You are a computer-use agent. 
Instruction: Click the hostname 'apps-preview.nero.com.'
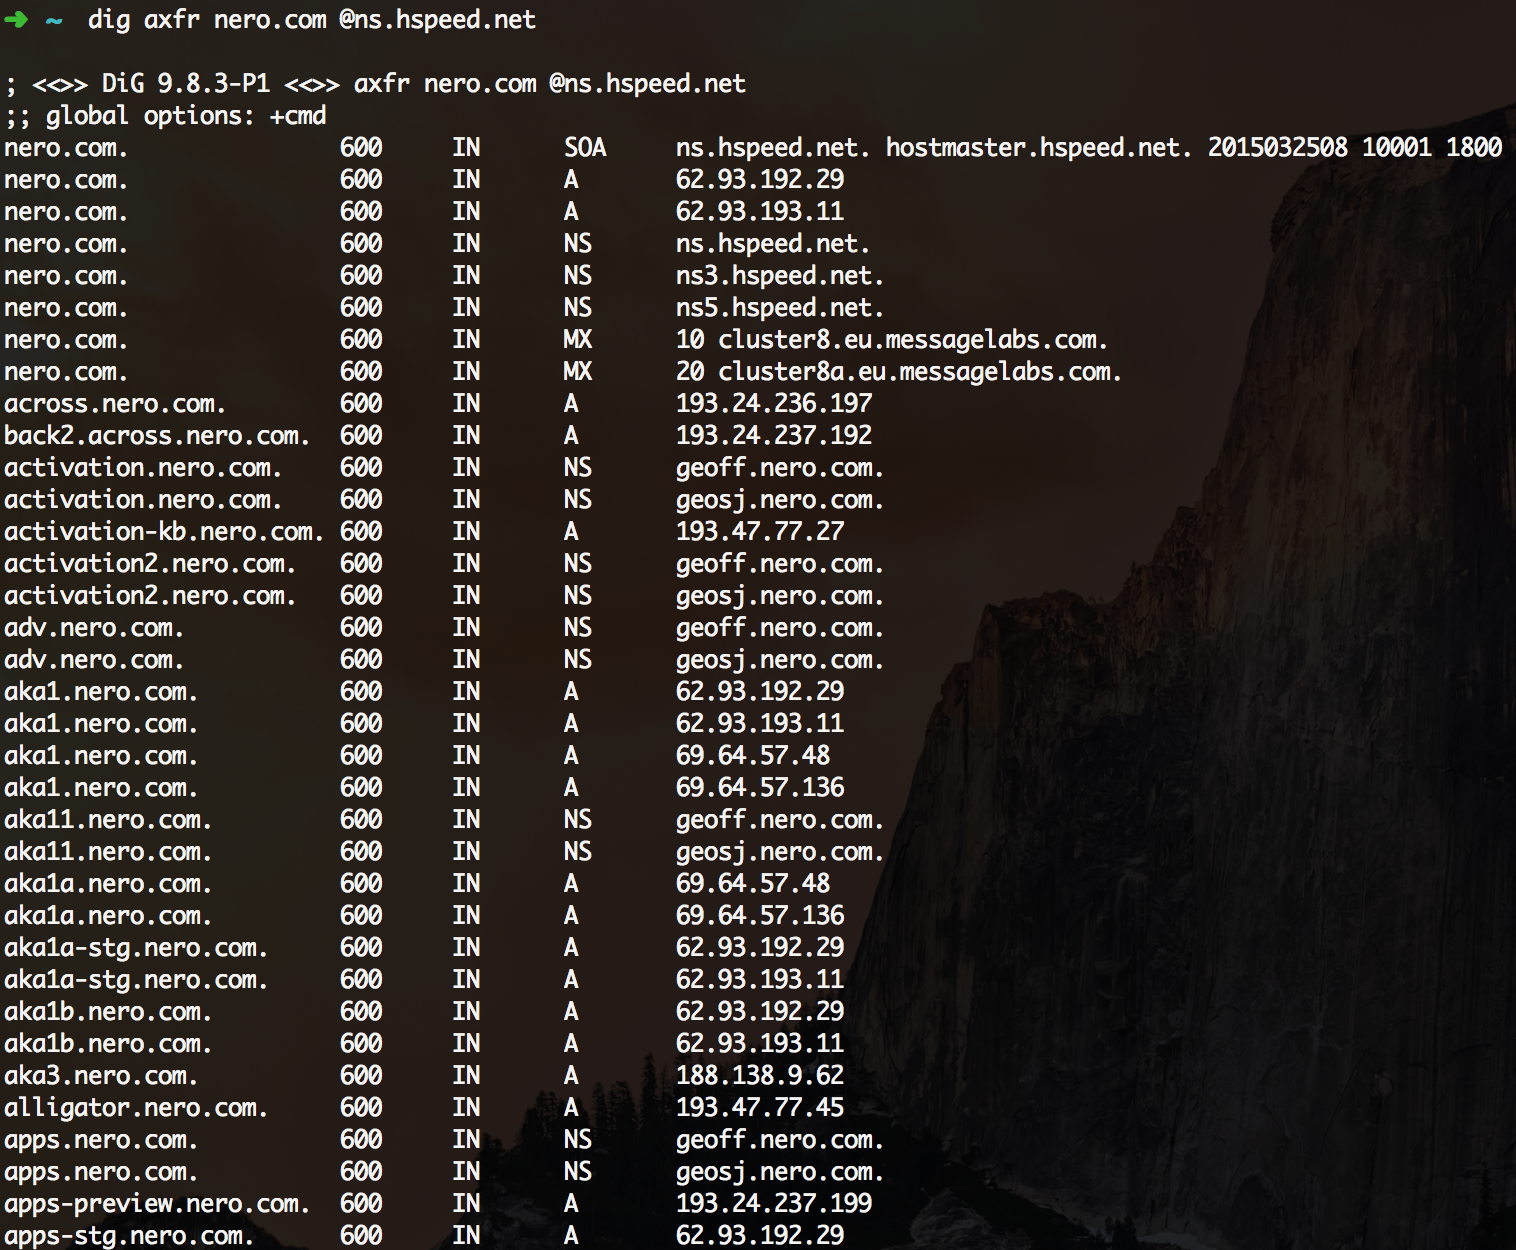tap(157, 1204)
